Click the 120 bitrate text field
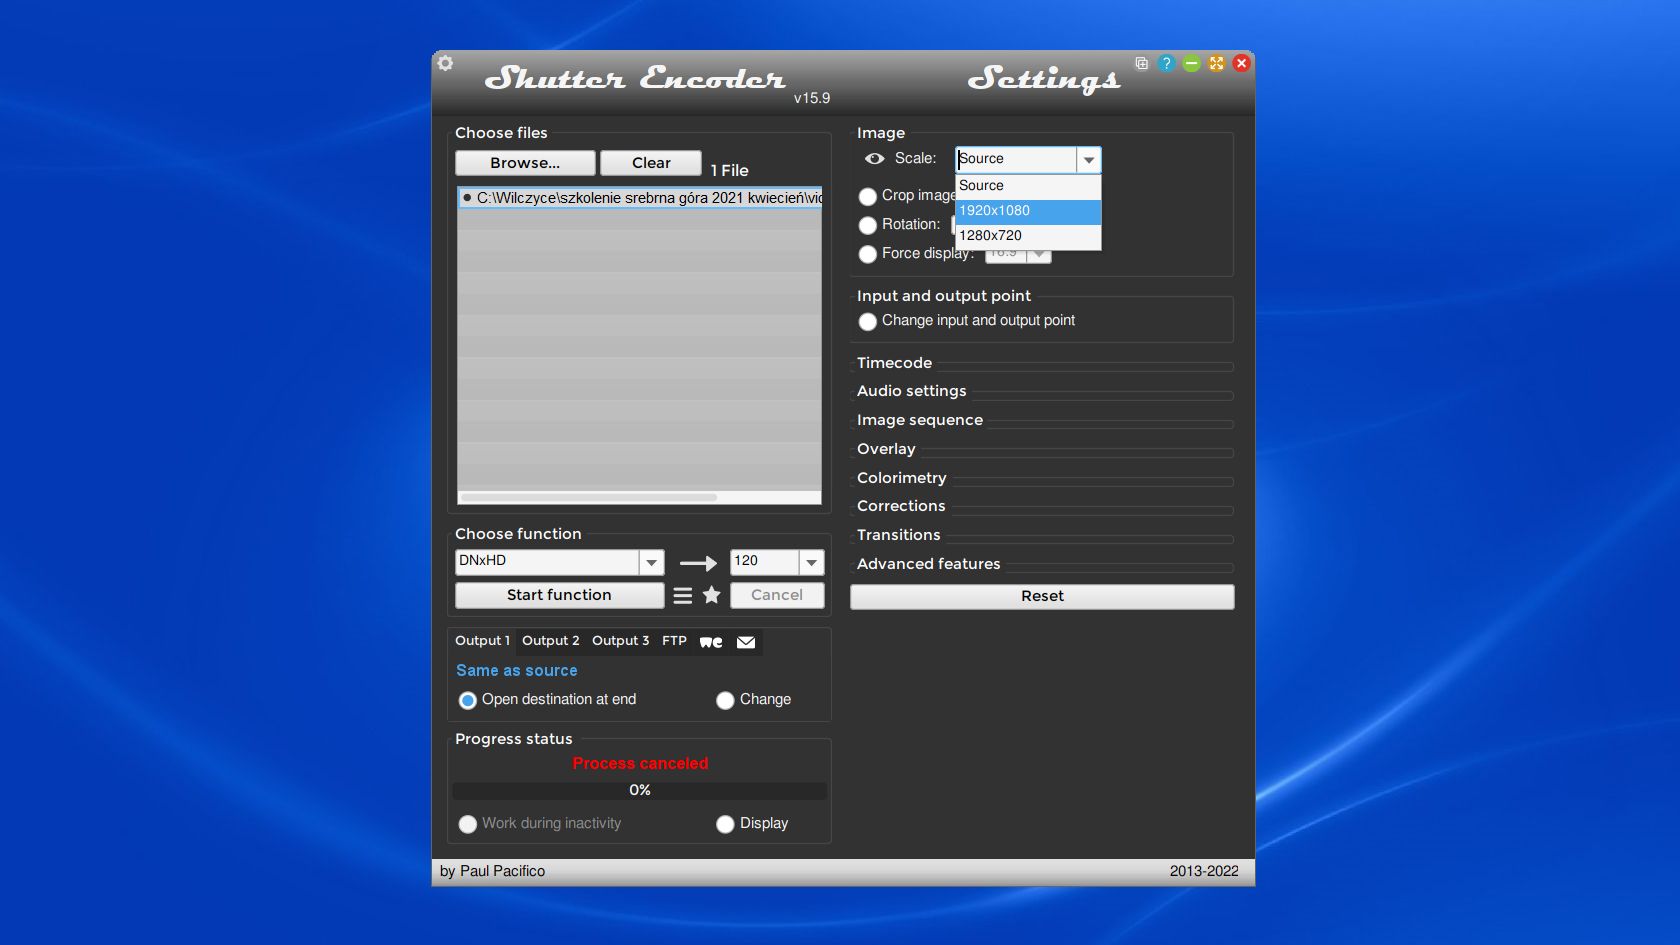Viewport: 1680px width, 945px height. coord(765,562)
